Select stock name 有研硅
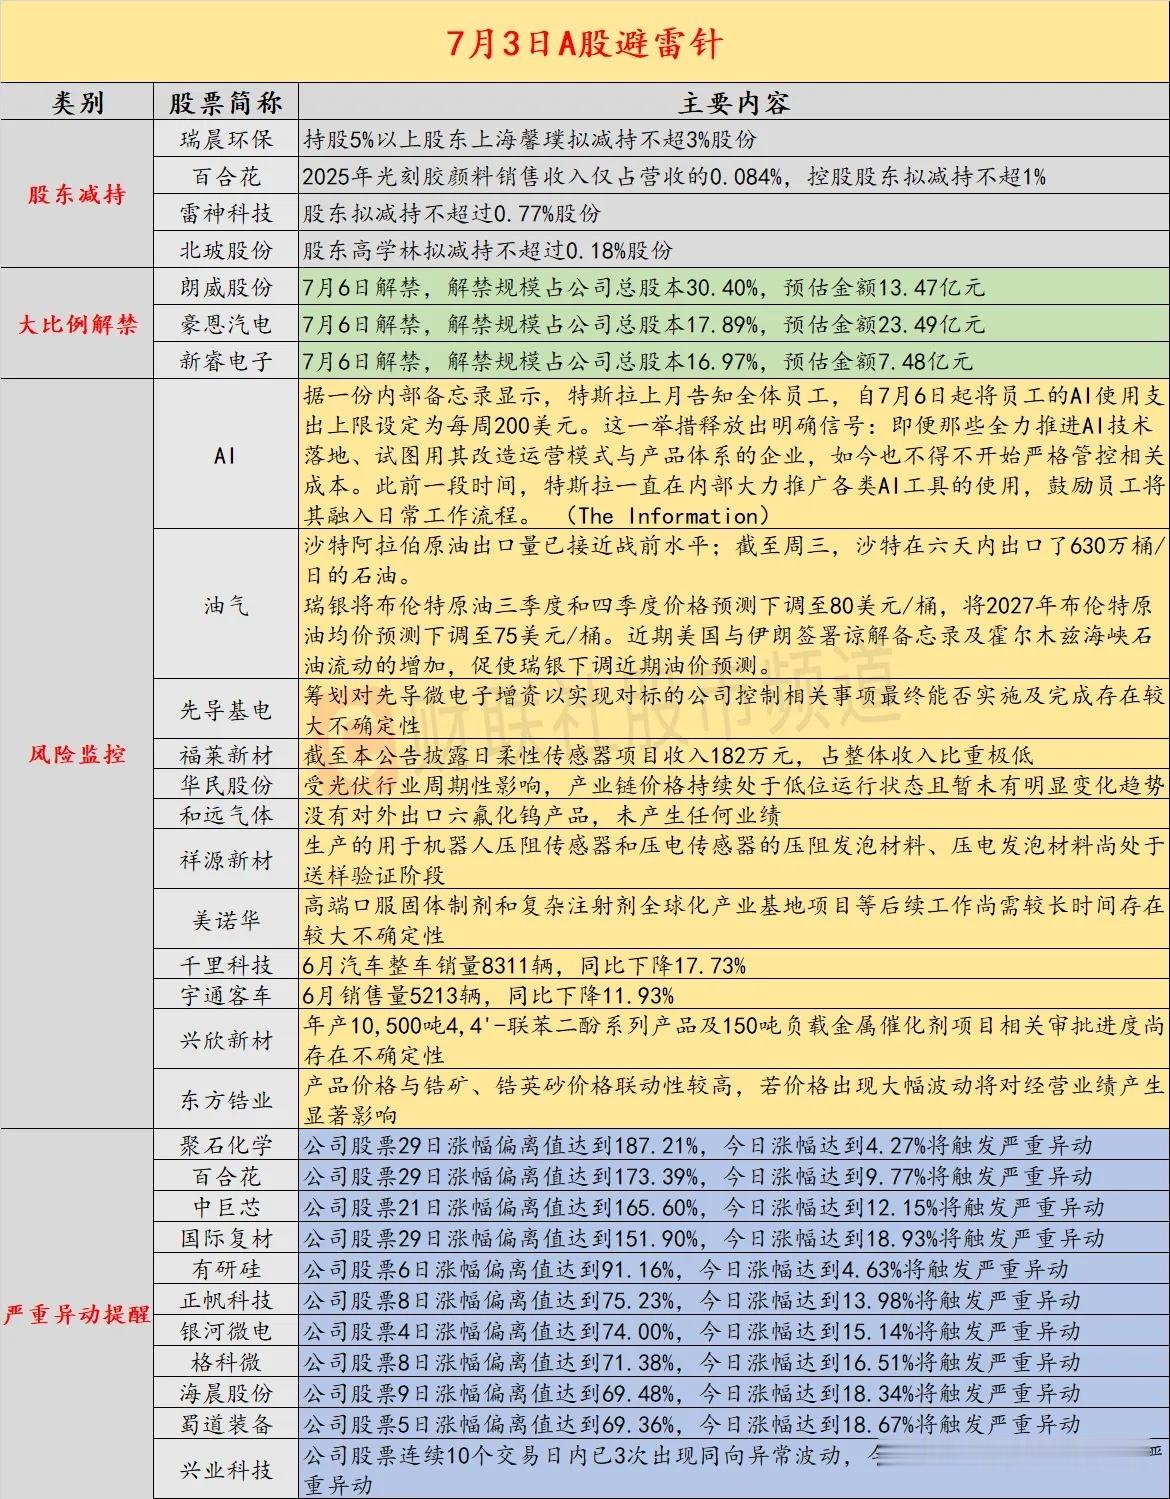Image resolution: width=1170 pixels, height=1499 pixels. 226,1269
